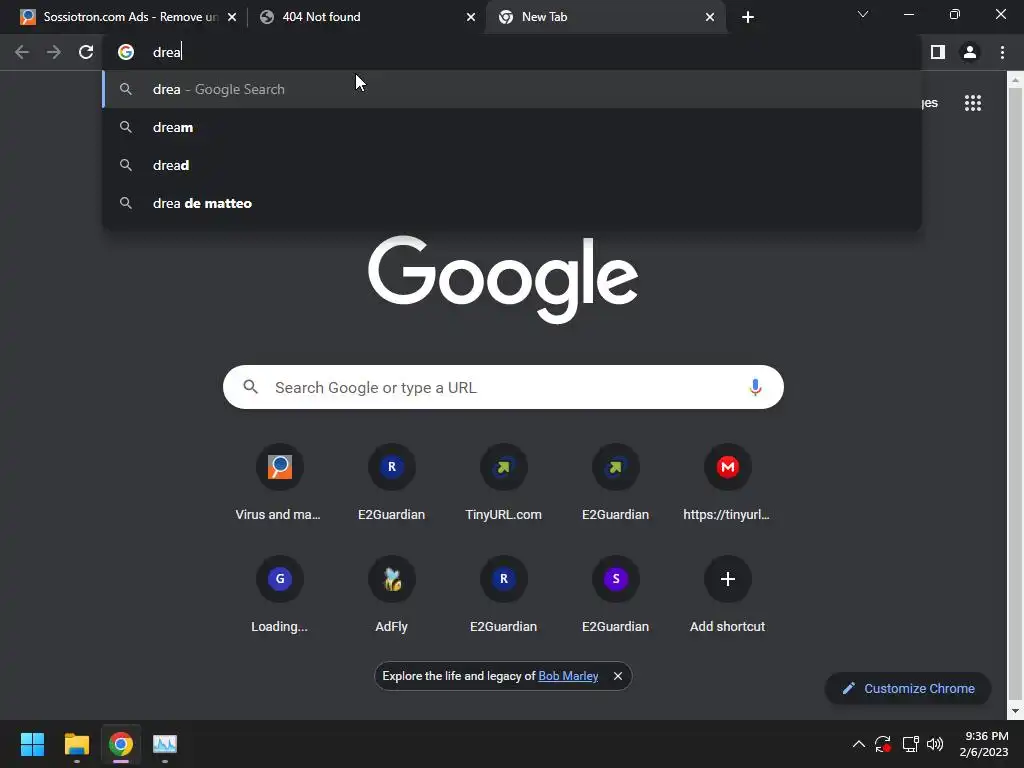Close the 404 Not found tab
Screen dimensions: 1024x768
click(x=471, y=17)
